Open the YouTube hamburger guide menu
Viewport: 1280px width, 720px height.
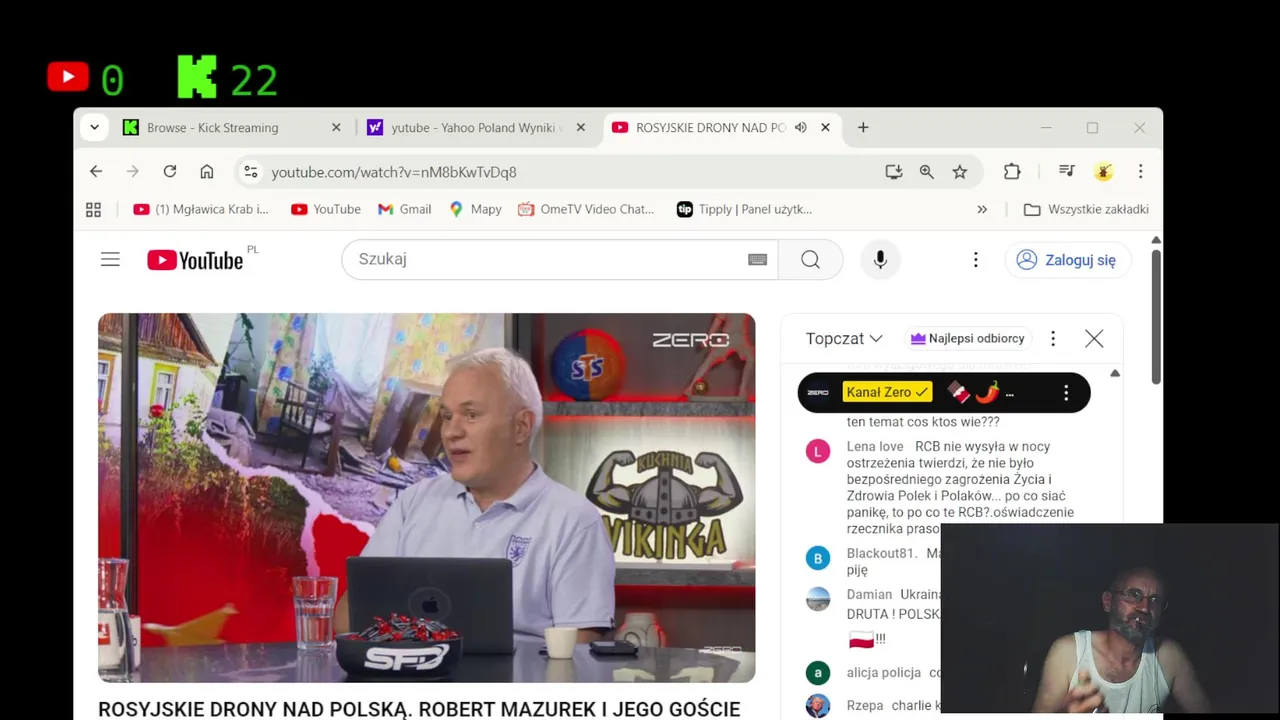110,260
